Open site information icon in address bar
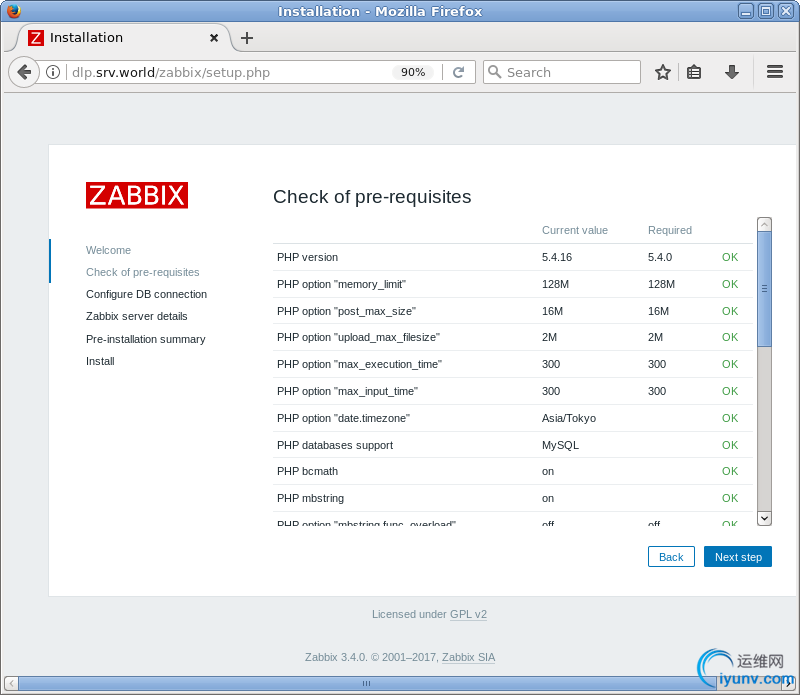 click(x=53, y=72)
